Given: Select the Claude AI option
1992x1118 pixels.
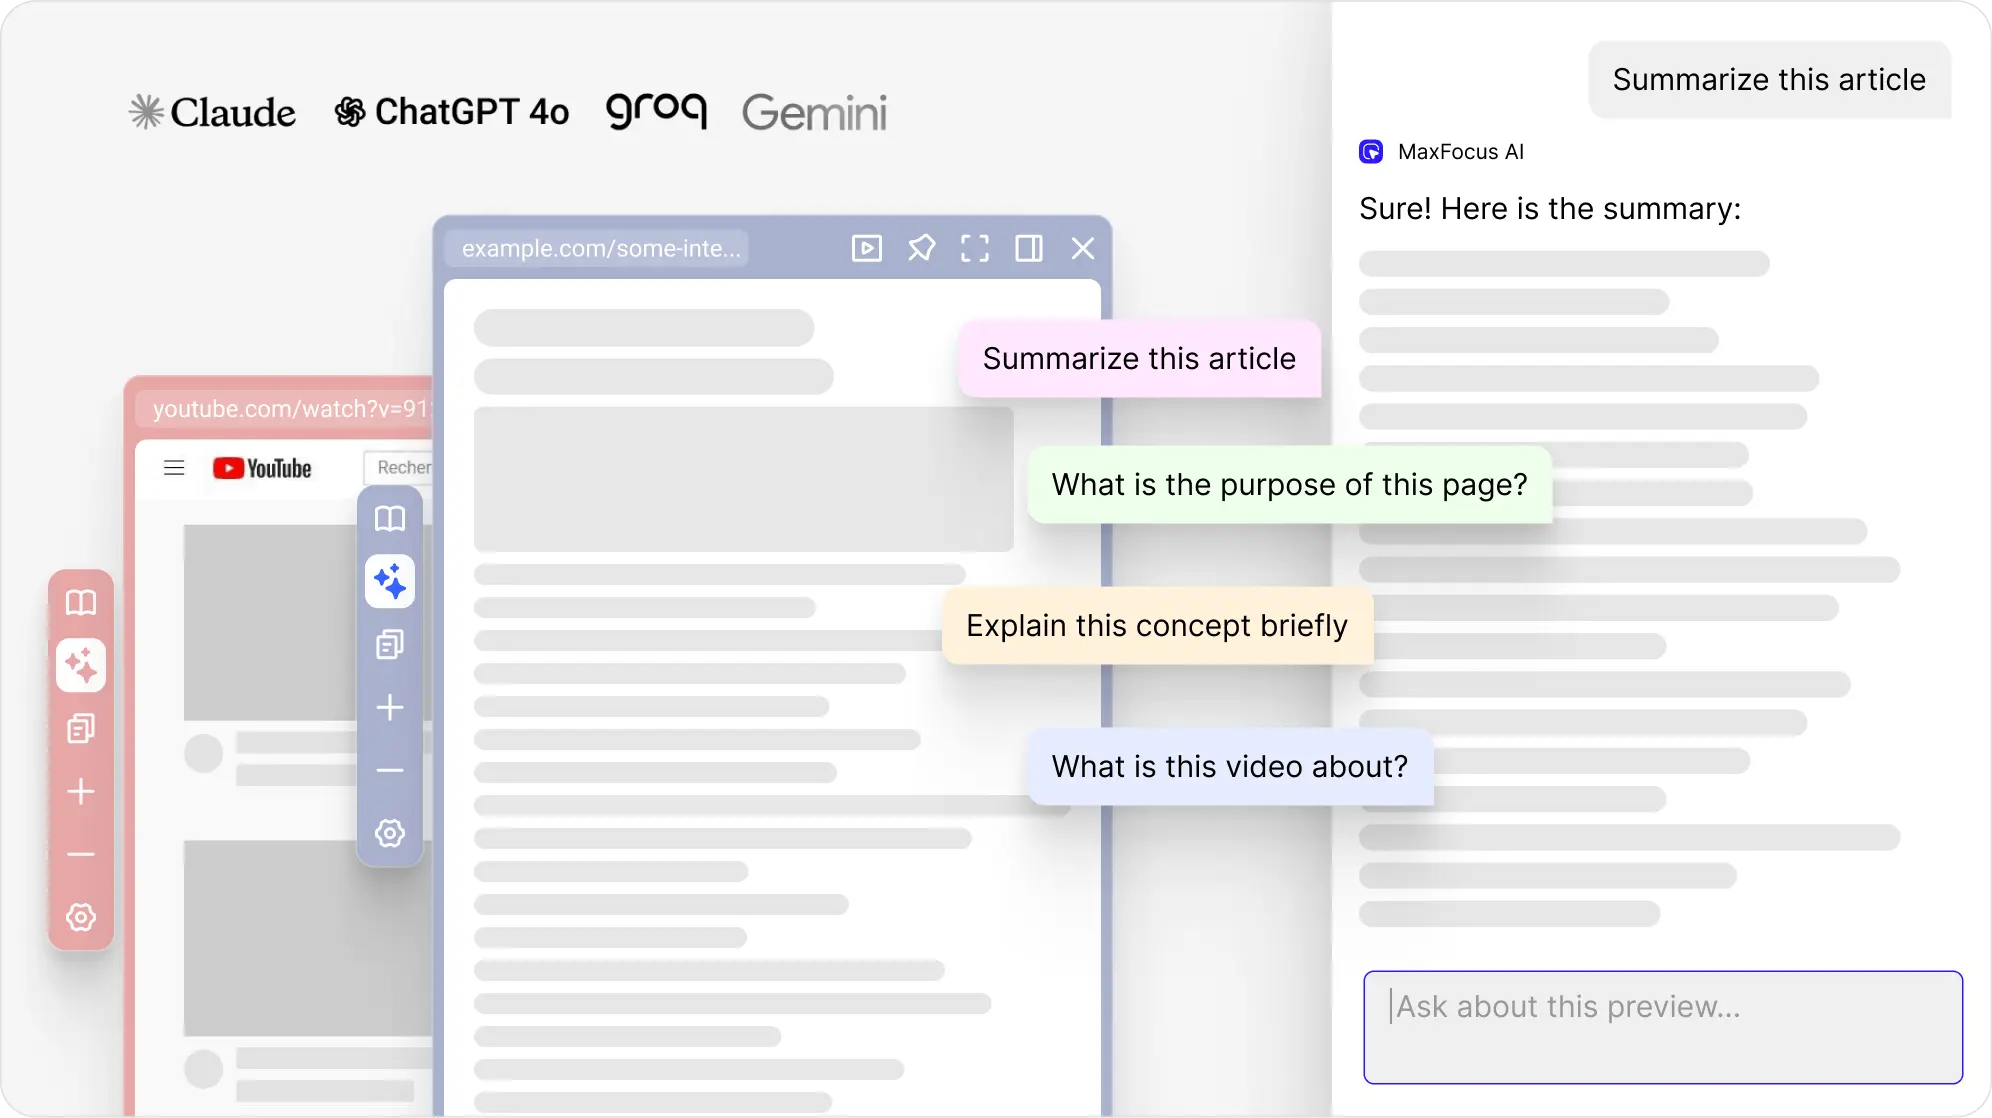Looking at the screenshot, I should pyautogui.click(x=211, y=111).
